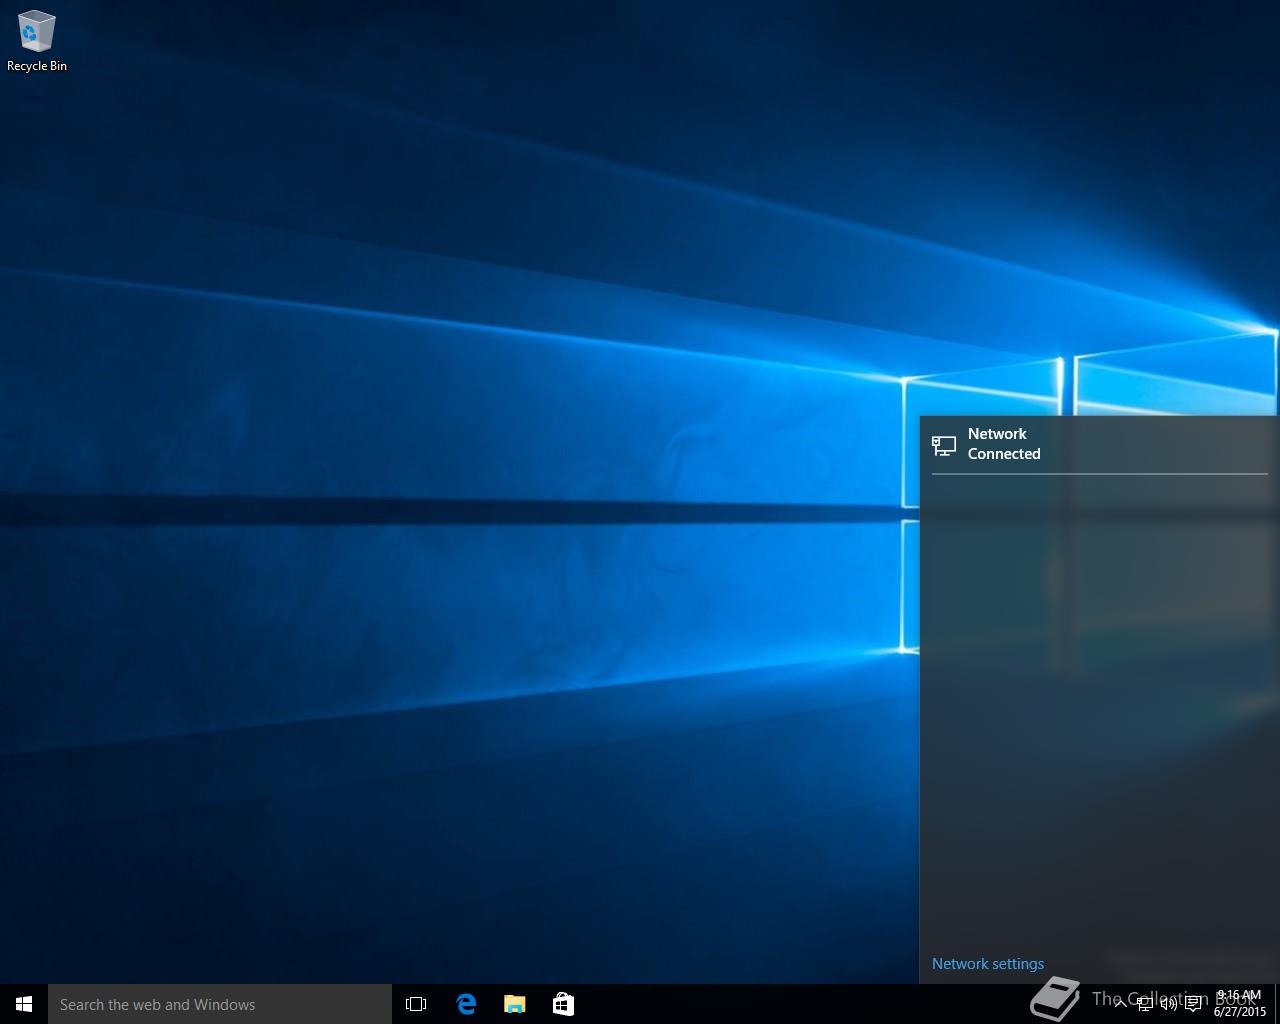1280x1024 pixels.
Task: Click the computer icon beside Network Connected
Action: pyautogui.click(x=944, y=445)
